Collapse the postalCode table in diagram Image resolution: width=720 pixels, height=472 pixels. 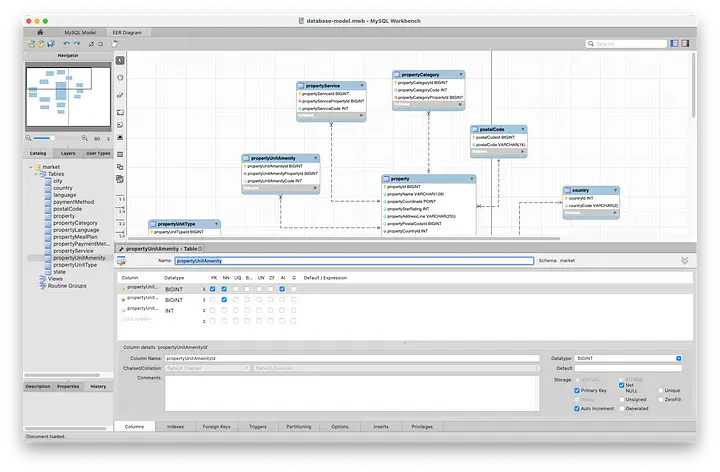[x=523, y=129]
